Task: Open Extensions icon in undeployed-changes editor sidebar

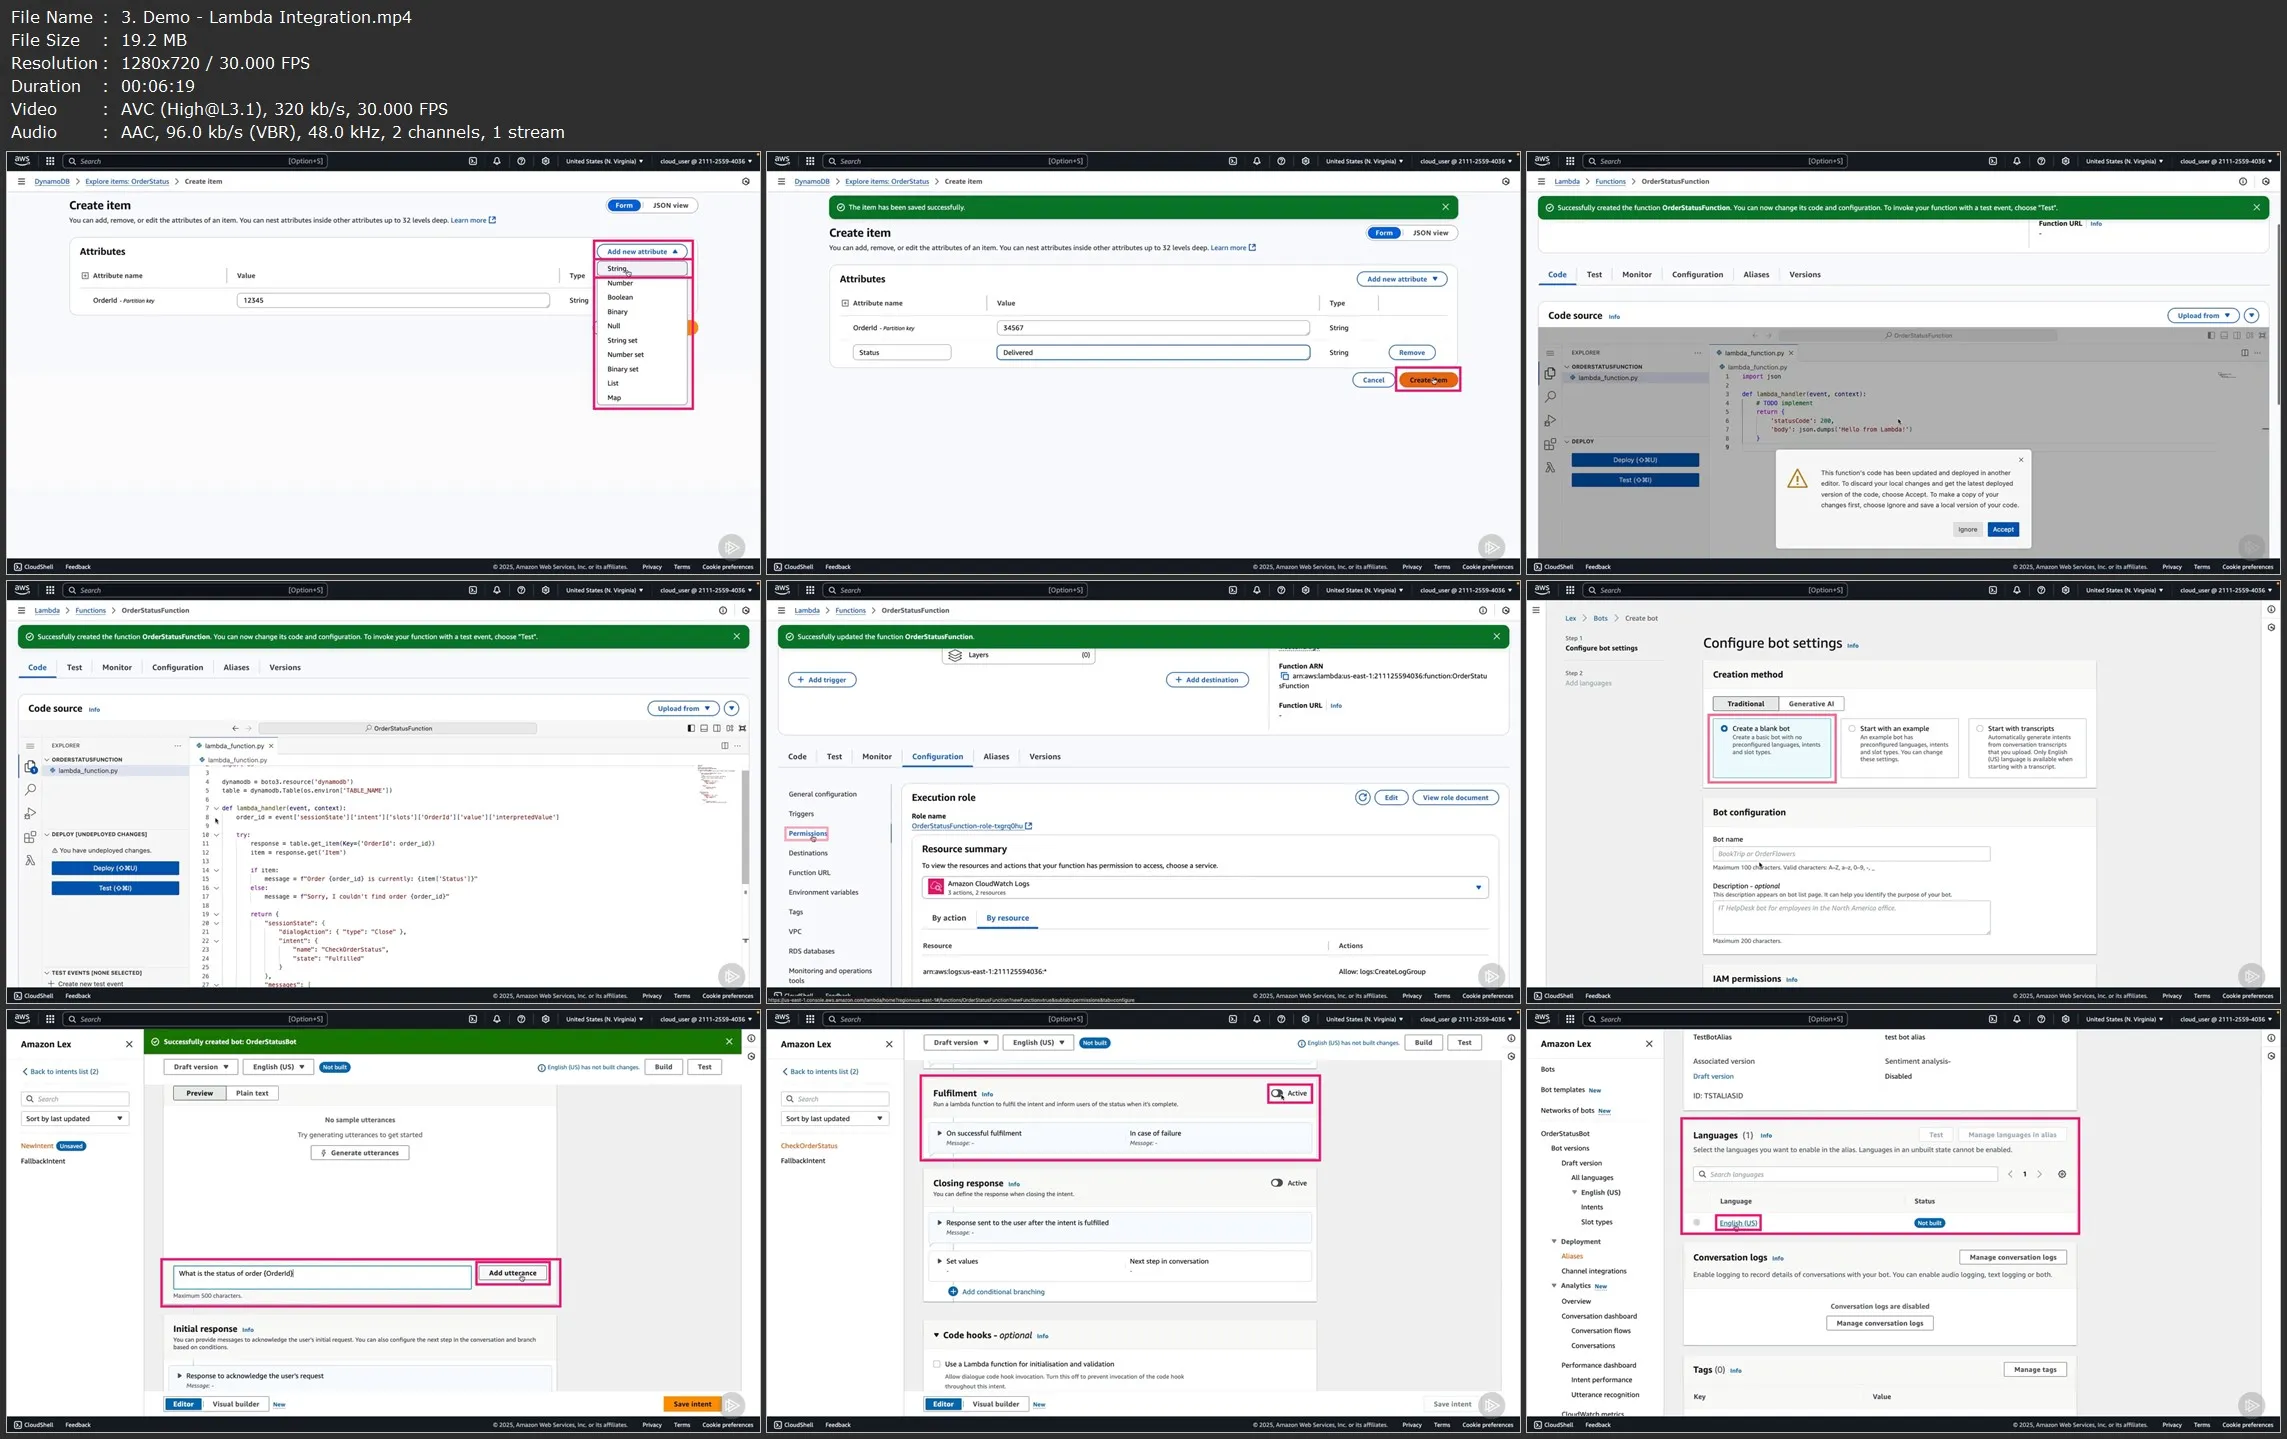Action: tap(30, 837)
